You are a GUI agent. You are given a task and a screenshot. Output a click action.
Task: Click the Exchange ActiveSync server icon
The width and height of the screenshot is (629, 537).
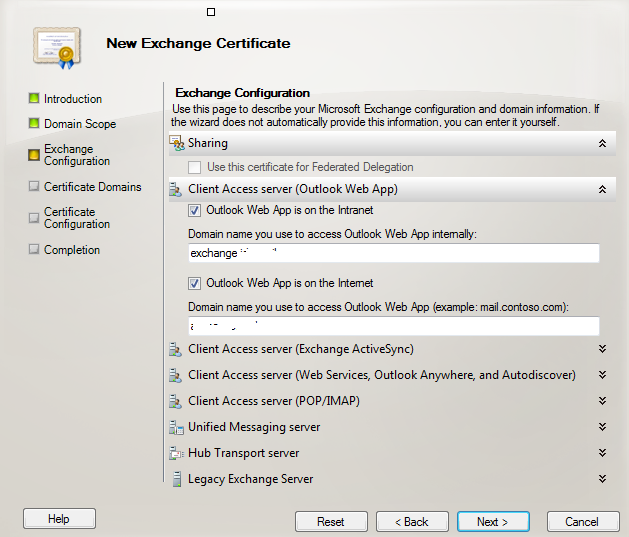(x=175, y=349)
